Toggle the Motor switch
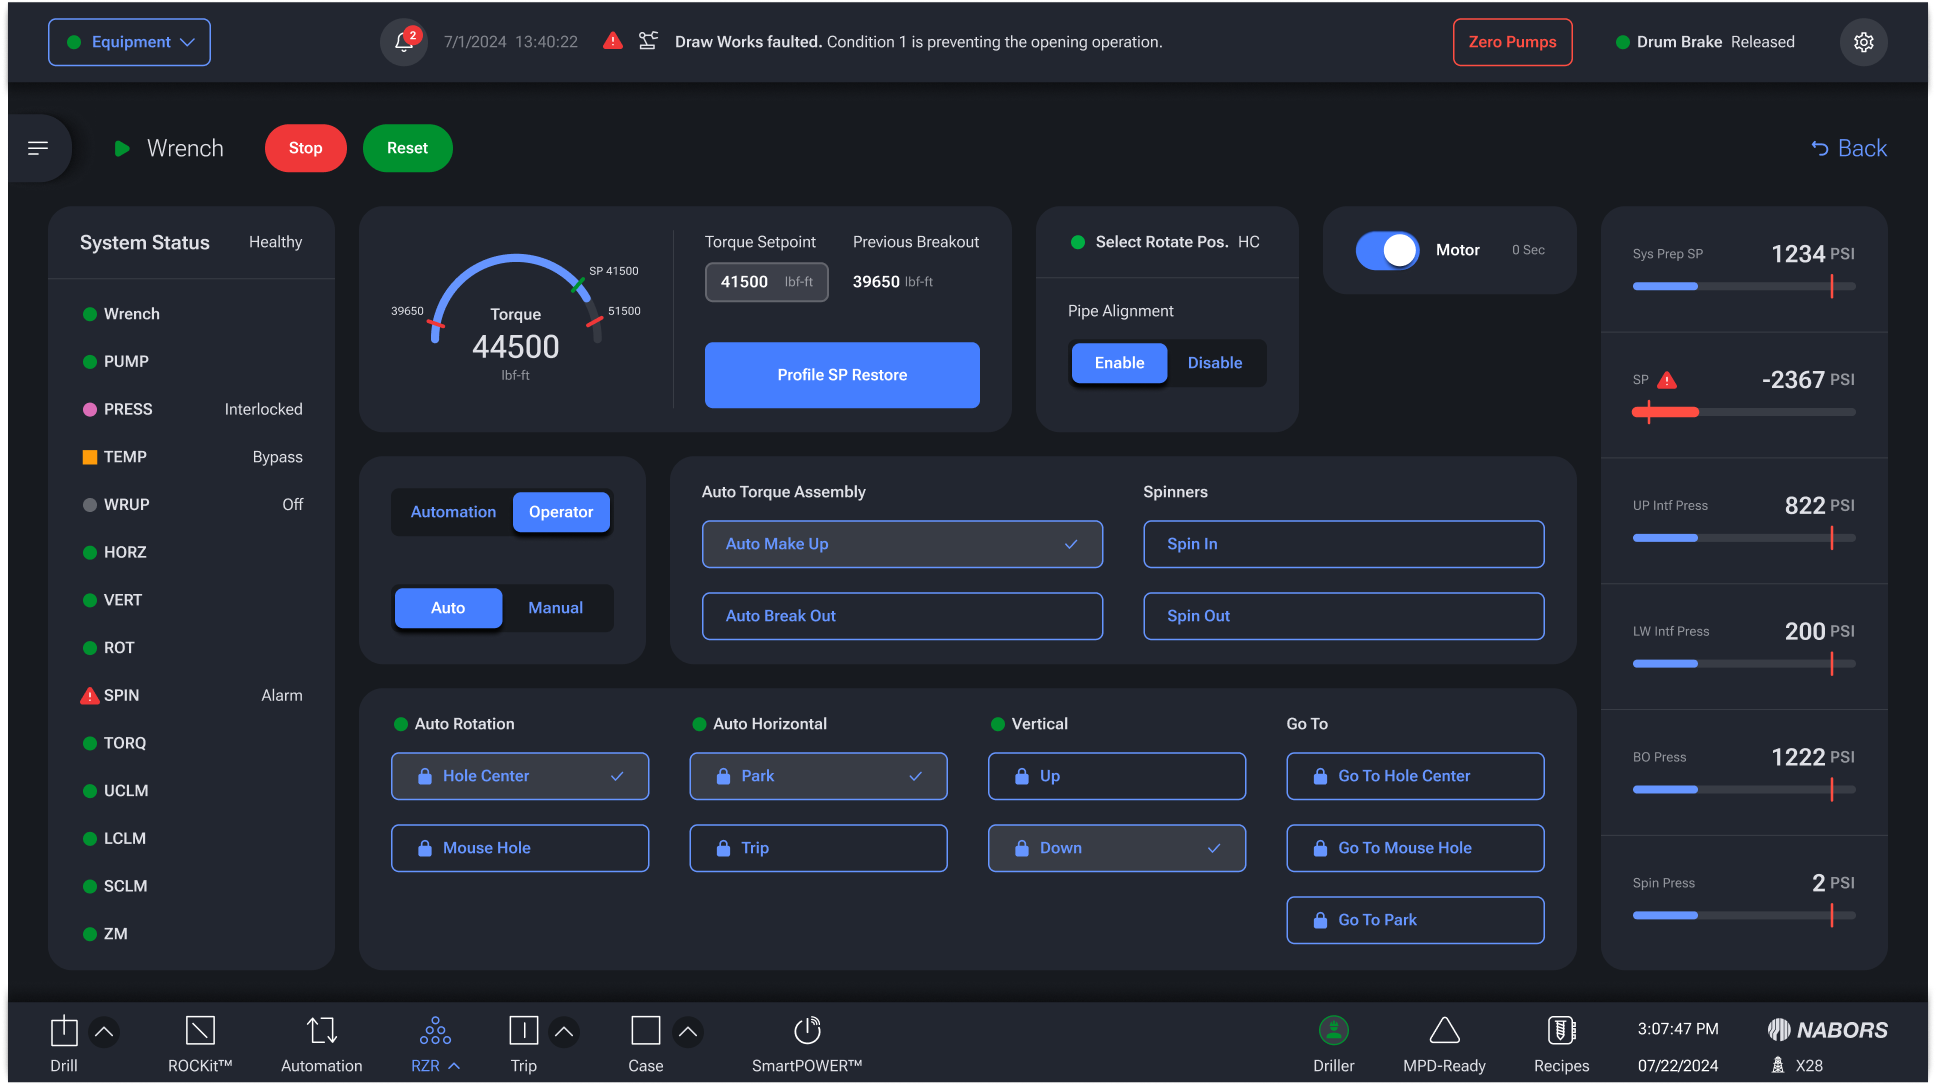The width and height of the screenshot is (1936, 1085). 1387,250
